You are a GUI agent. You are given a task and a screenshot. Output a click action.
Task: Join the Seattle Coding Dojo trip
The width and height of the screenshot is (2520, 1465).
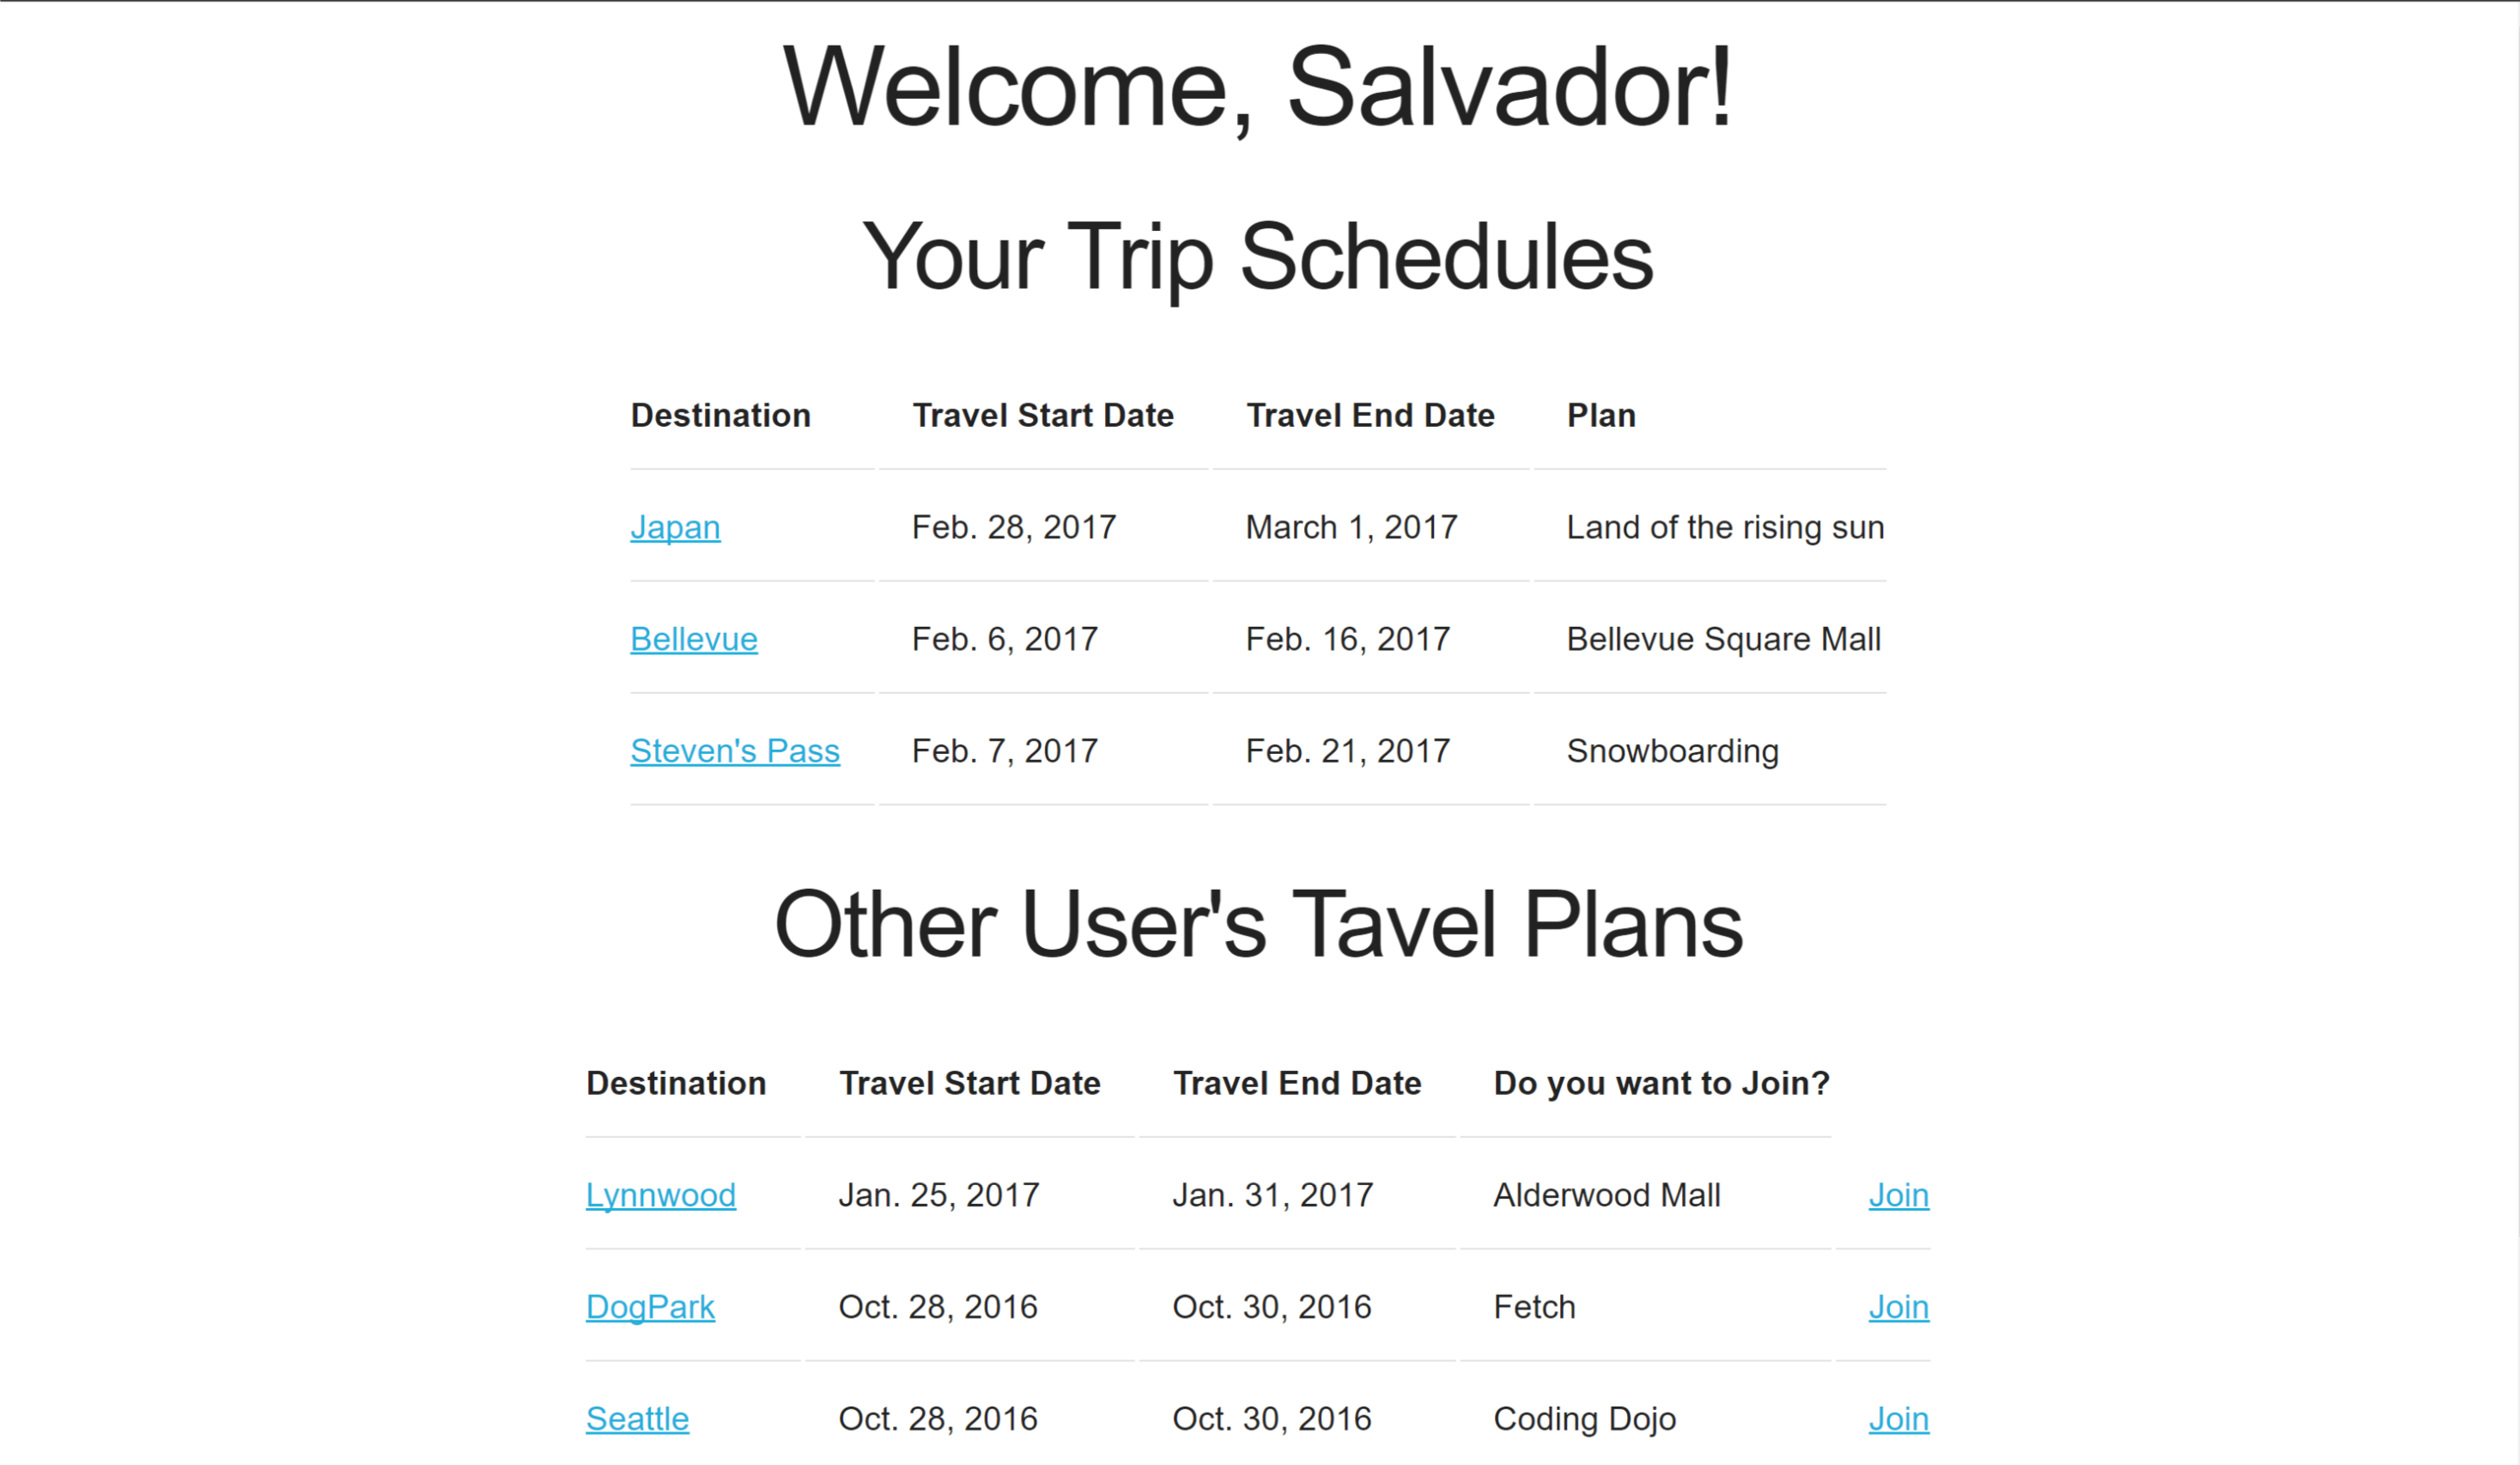[1898, 1419]
